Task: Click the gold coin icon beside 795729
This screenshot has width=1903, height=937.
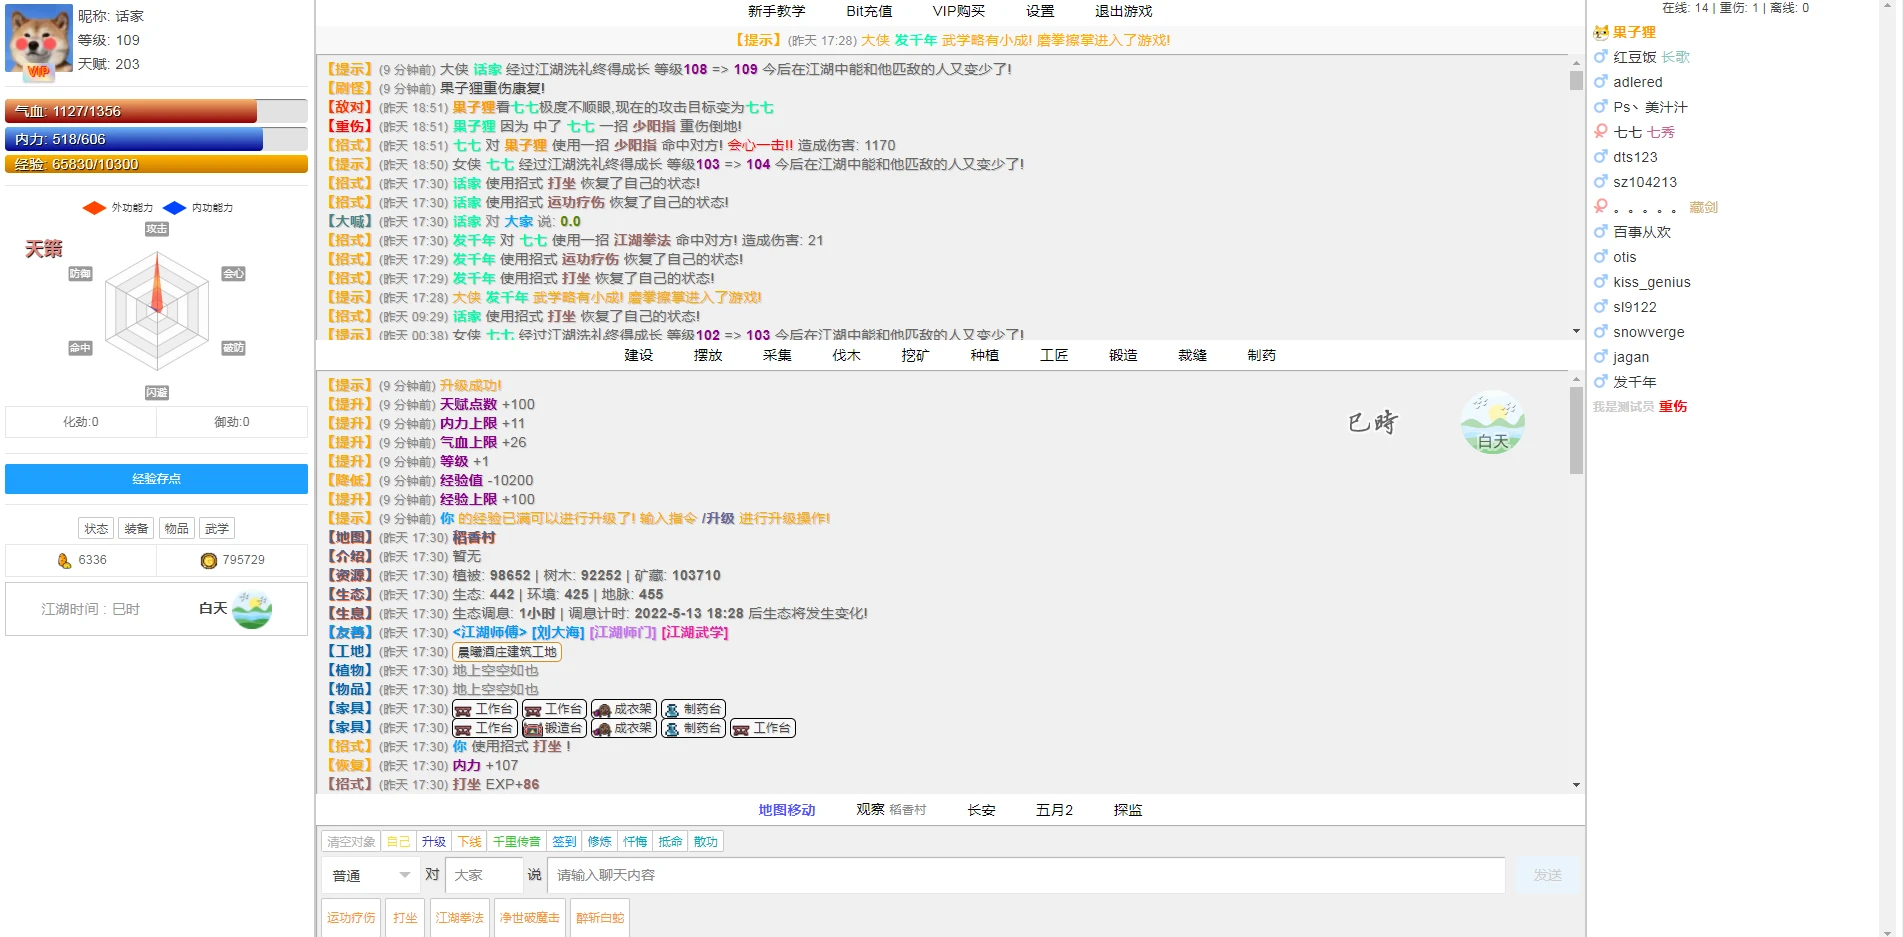Action: (208, 561)
